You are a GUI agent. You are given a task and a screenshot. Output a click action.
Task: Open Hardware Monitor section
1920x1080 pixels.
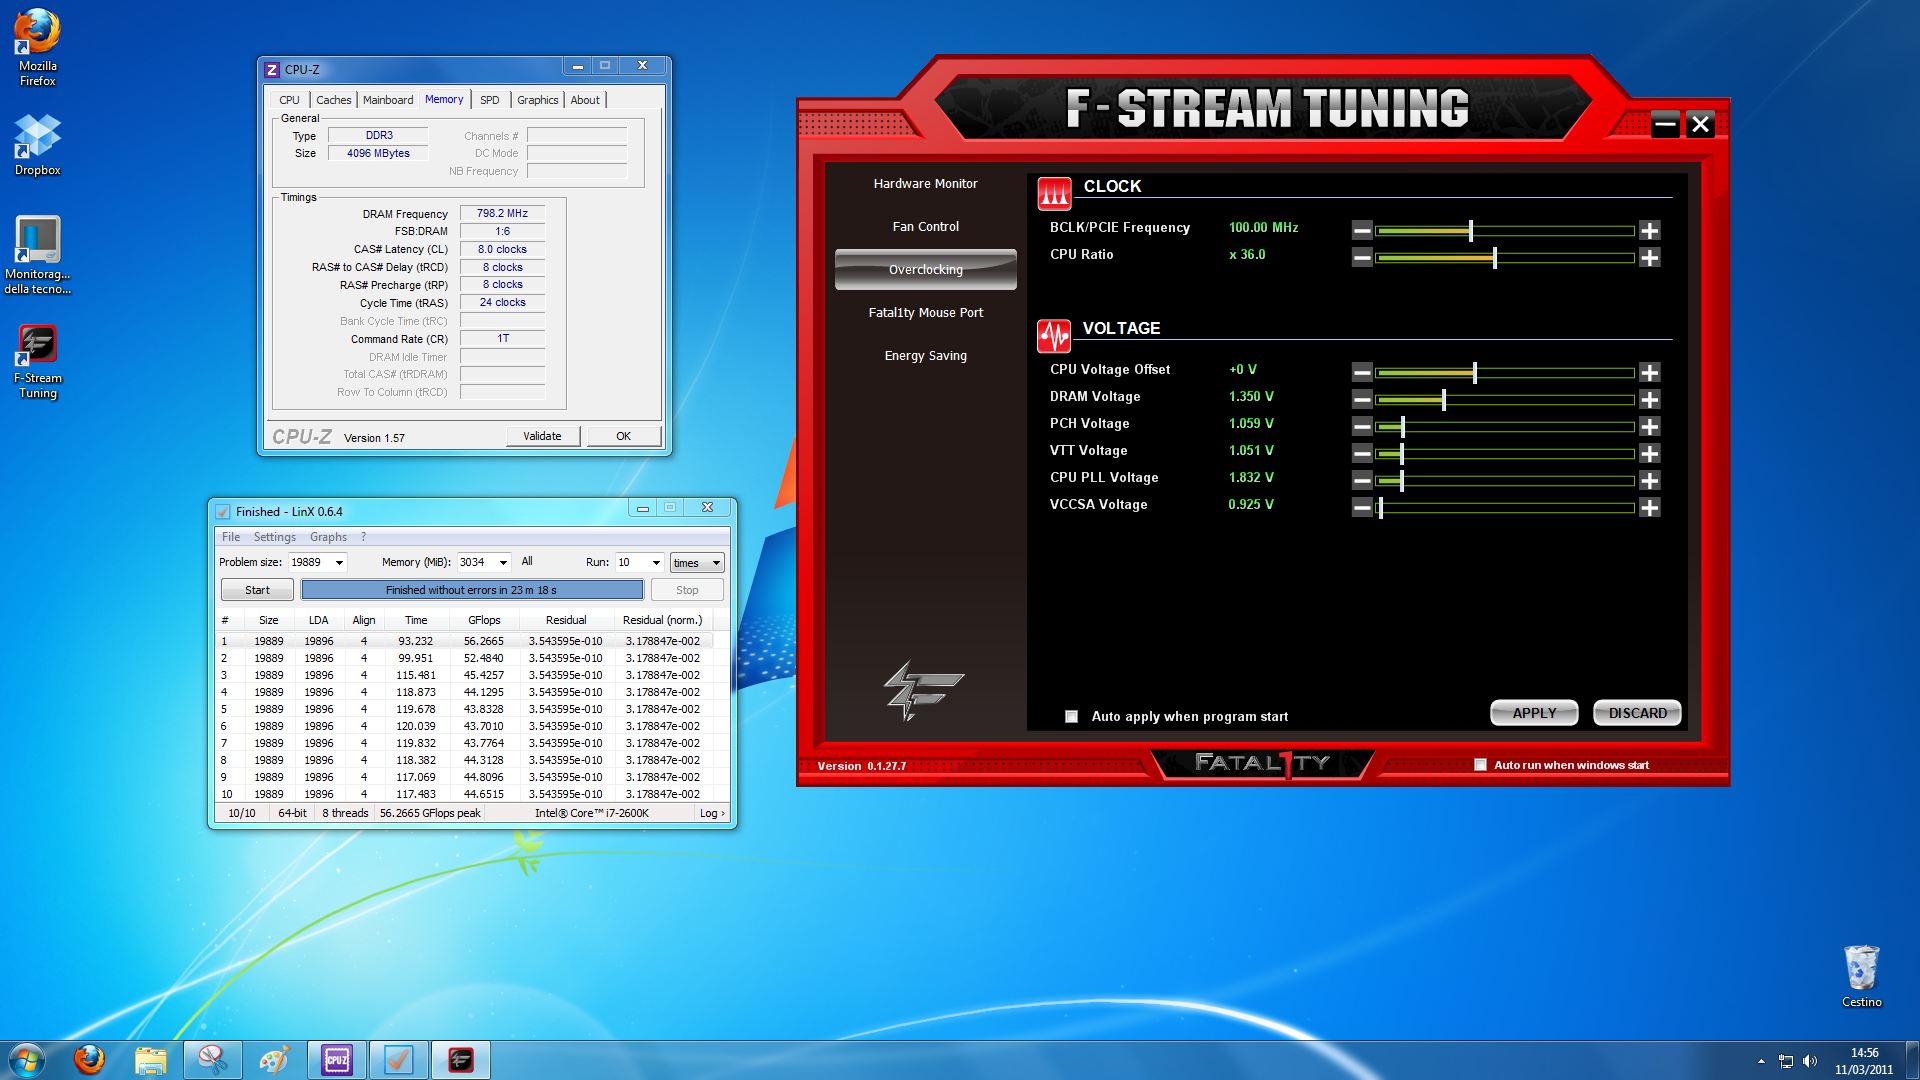pyautogui.click(x=925, y=184)
